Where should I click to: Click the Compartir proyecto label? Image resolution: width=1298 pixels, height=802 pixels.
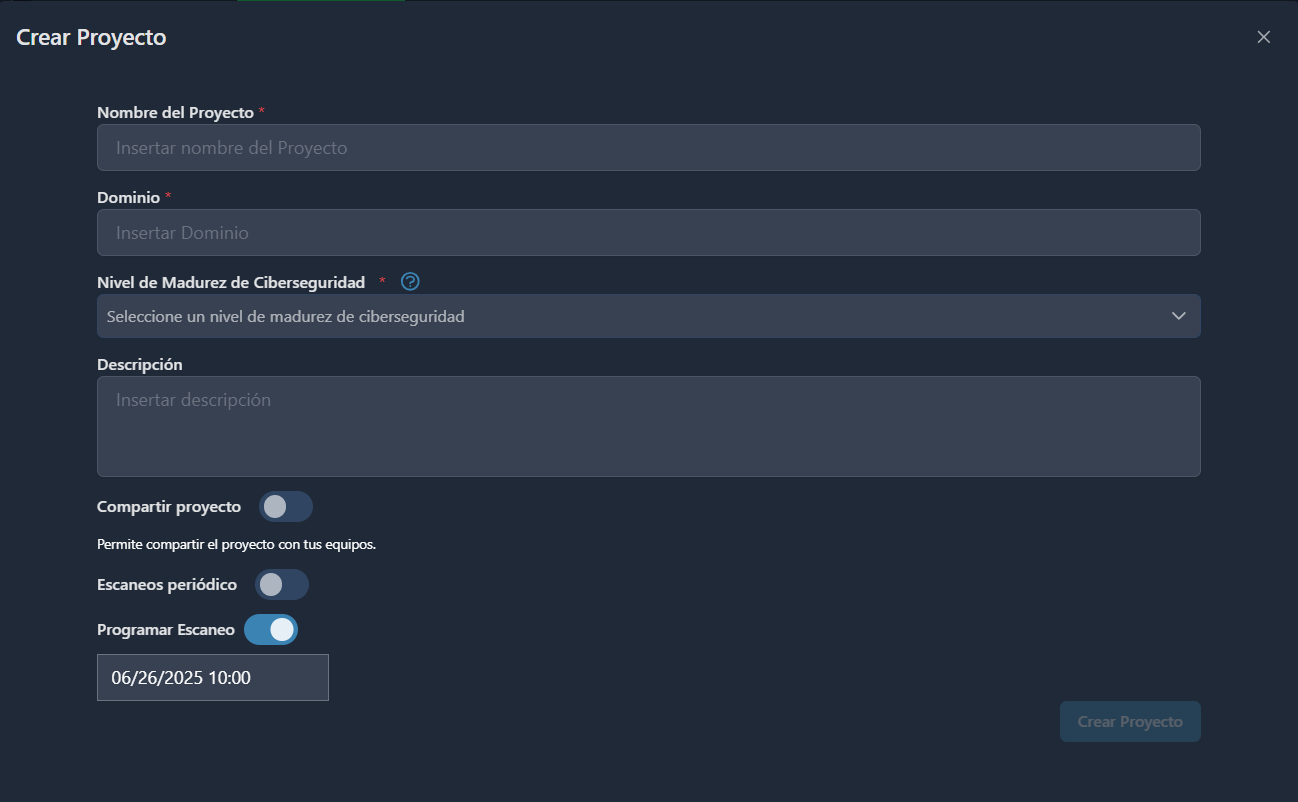click(x=169, y=507)
